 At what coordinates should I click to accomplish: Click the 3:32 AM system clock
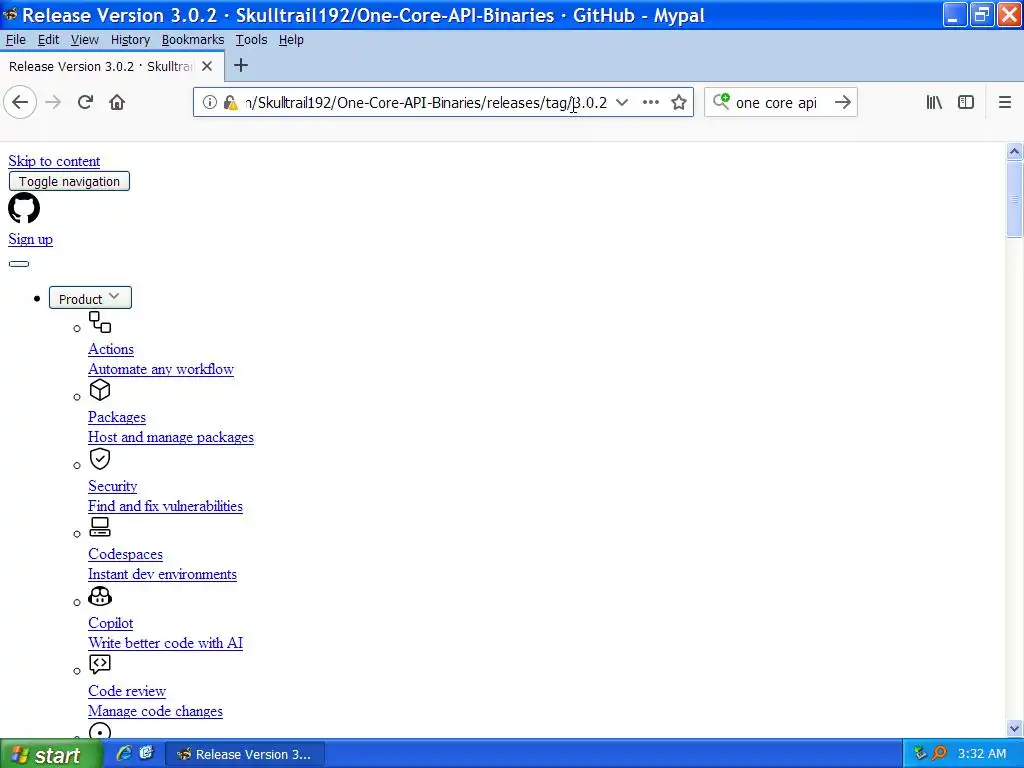pyautogui.click(x=982, y=754)
